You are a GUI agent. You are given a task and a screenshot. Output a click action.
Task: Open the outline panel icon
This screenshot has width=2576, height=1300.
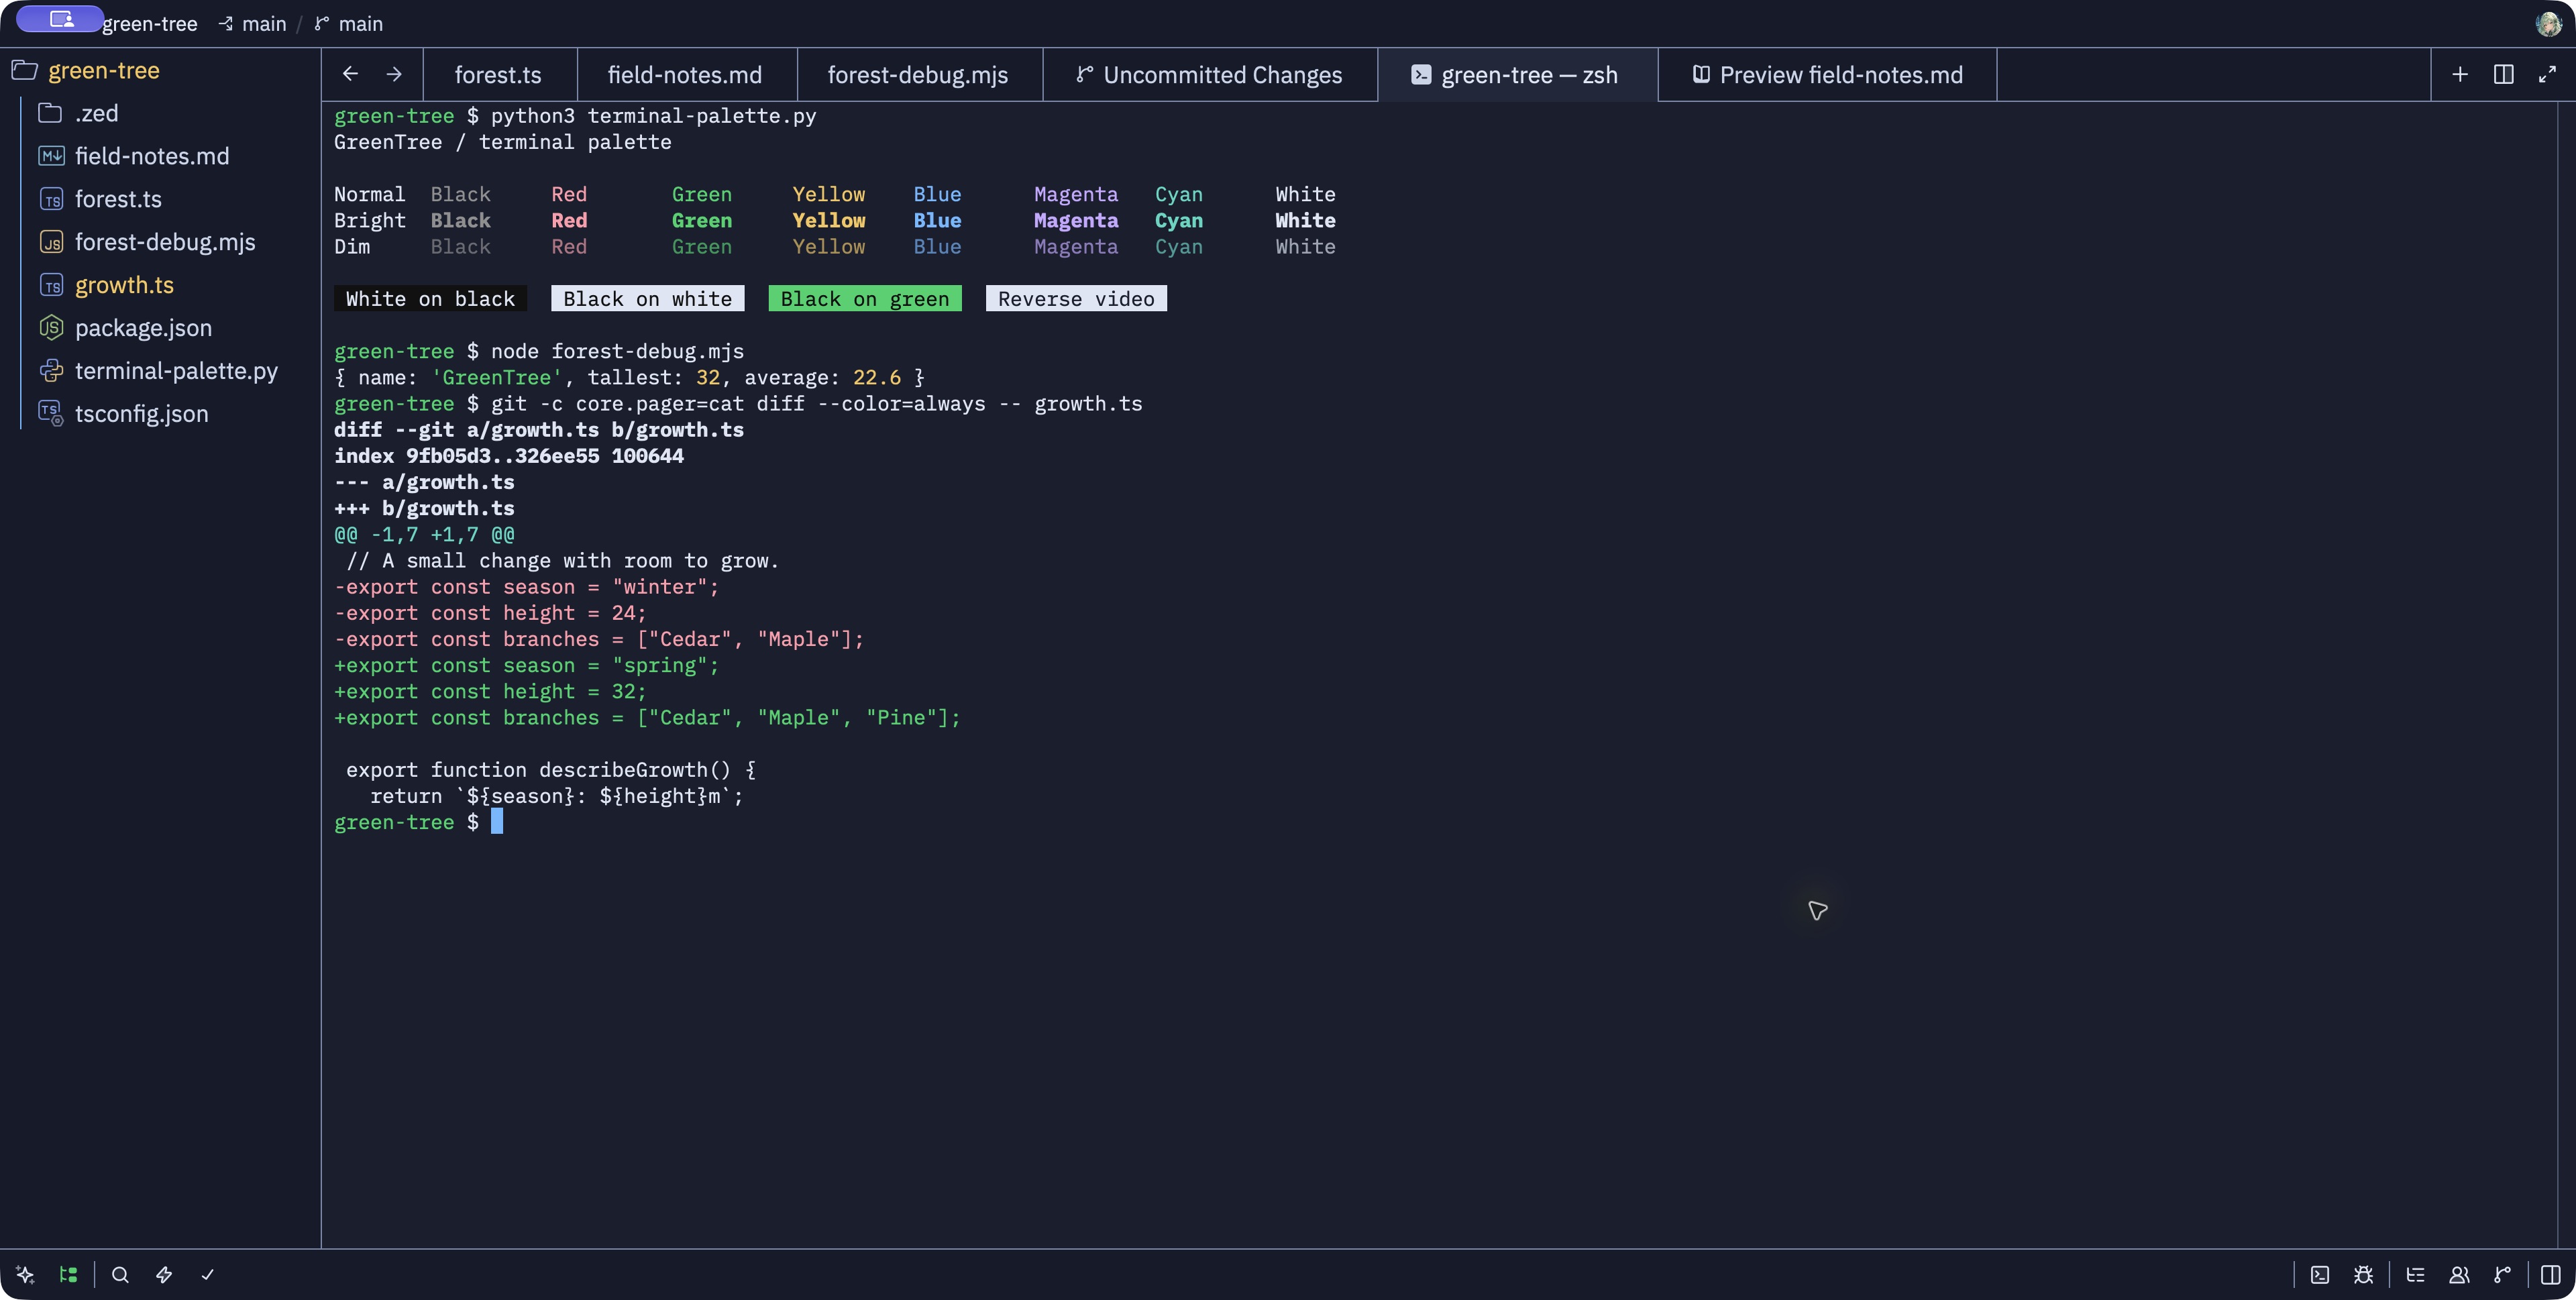click(x=2415, y=1275)
